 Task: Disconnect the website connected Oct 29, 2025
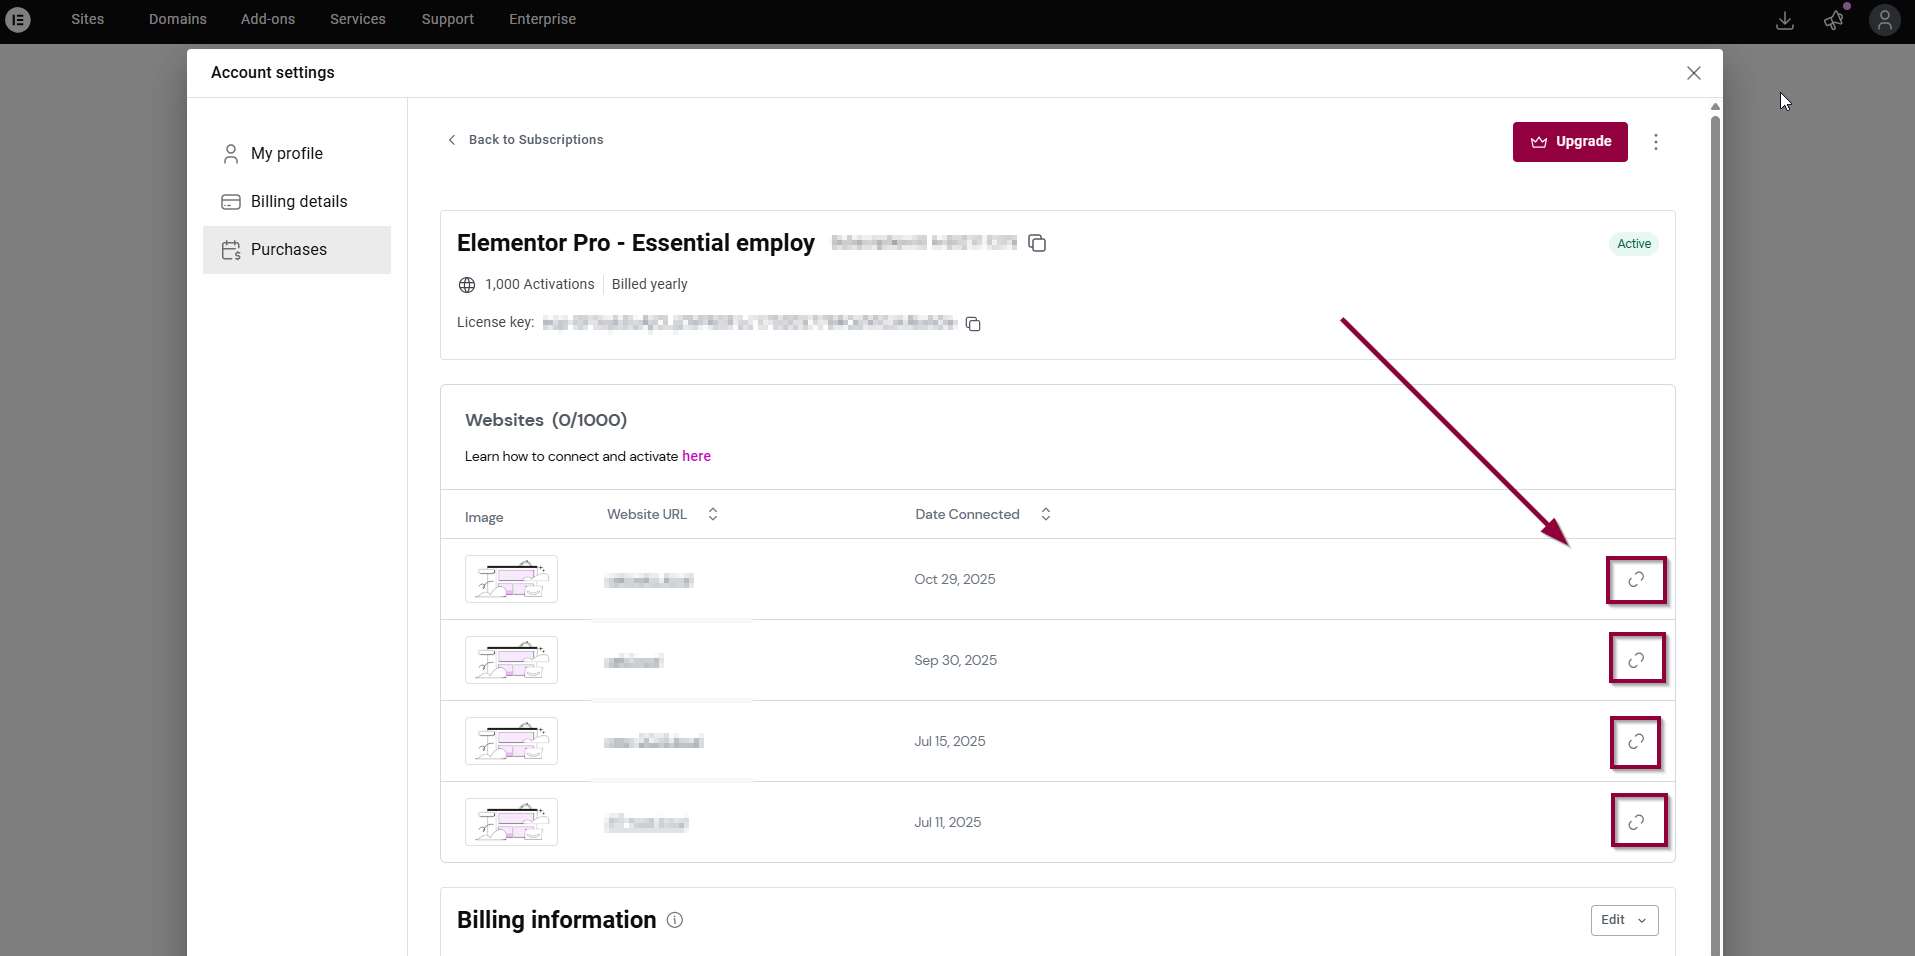point(1636,580)
